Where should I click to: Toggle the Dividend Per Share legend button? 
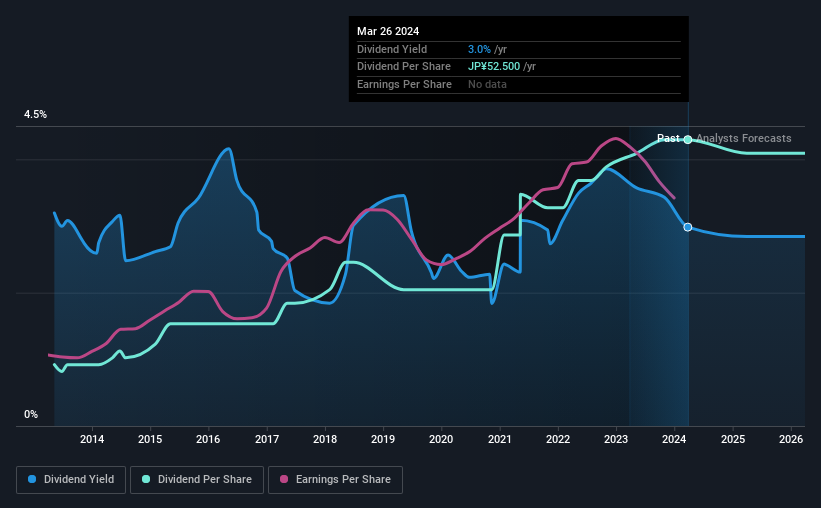pyautogui.click(x=197, y=480)
